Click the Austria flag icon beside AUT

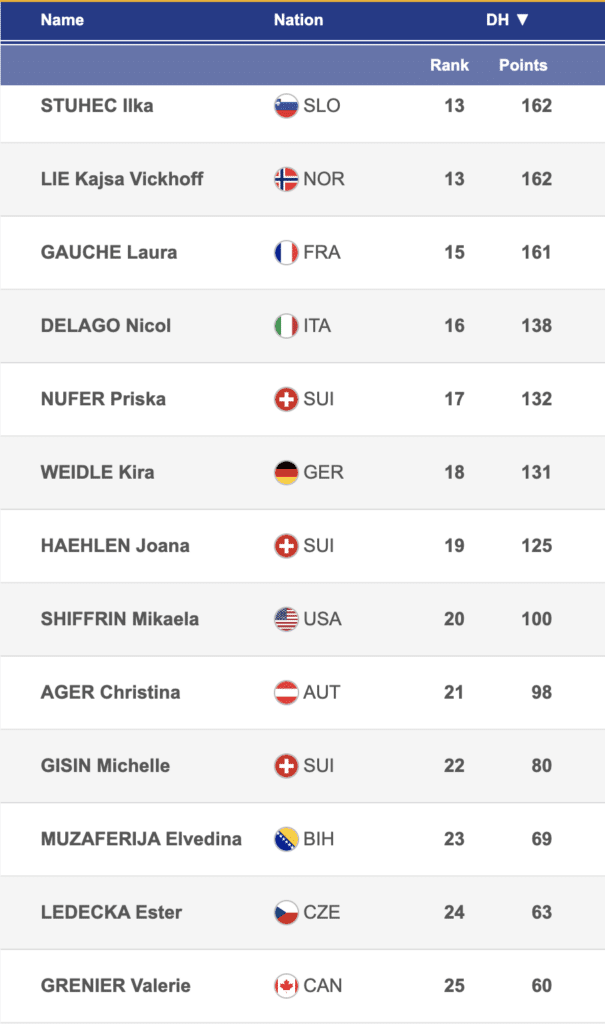pyautogui.click(x=286, y=692)
